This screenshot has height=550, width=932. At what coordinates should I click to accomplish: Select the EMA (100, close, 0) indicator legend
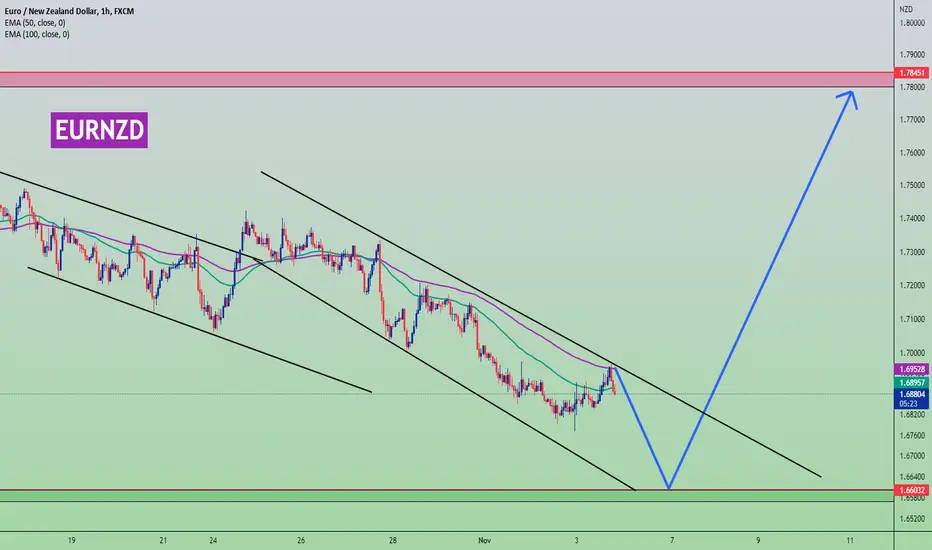[x=37, y=34]
